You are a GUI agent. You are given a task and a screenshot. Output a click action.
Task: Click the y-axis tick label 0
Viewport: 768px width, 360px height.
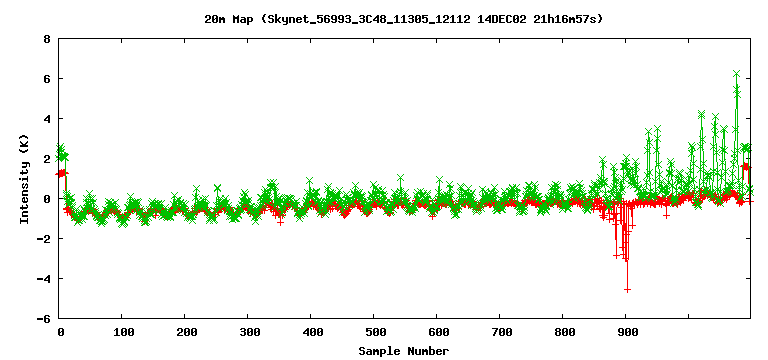click(x=48, y=199)
